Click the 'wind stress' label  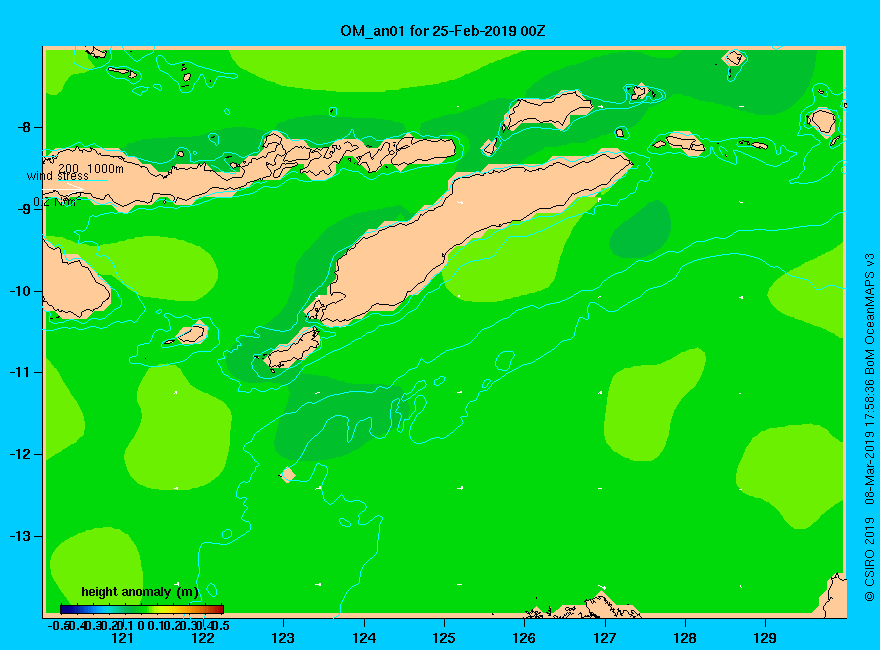(x=57, y=176)
